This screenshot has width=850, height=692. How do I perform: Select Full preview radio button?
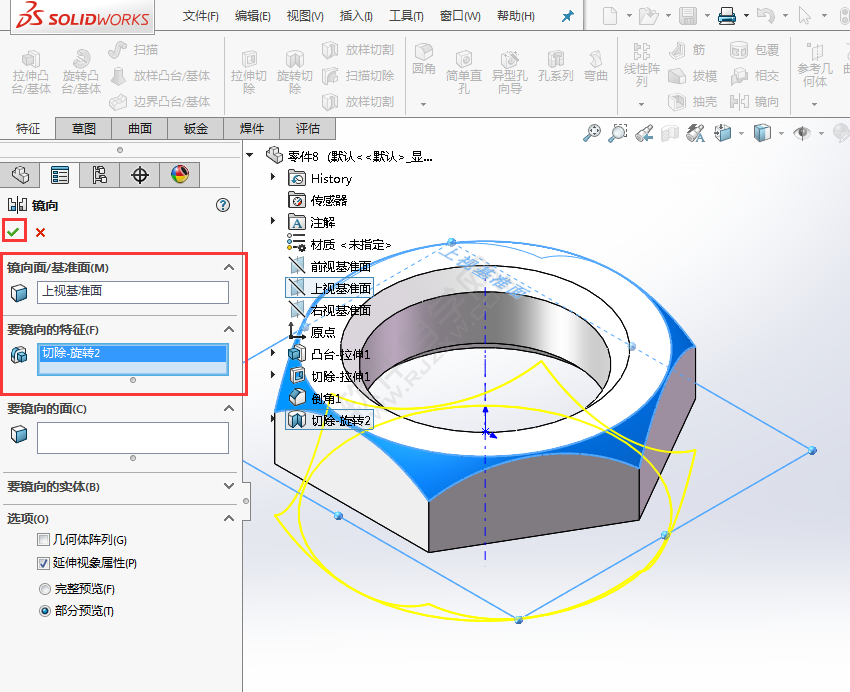pyautogui.click(x=45, y=588)
